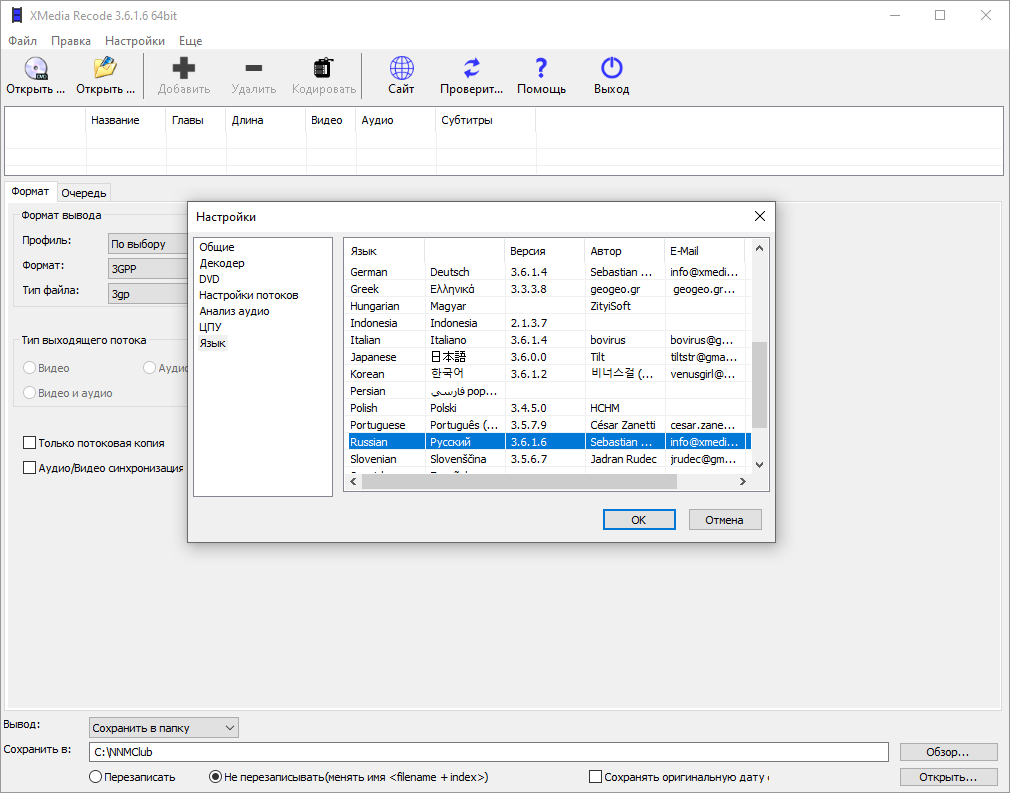1010x793 pixels.
Task: Click the Проверить update arrows icon
Action: click(x=472, y=68)
